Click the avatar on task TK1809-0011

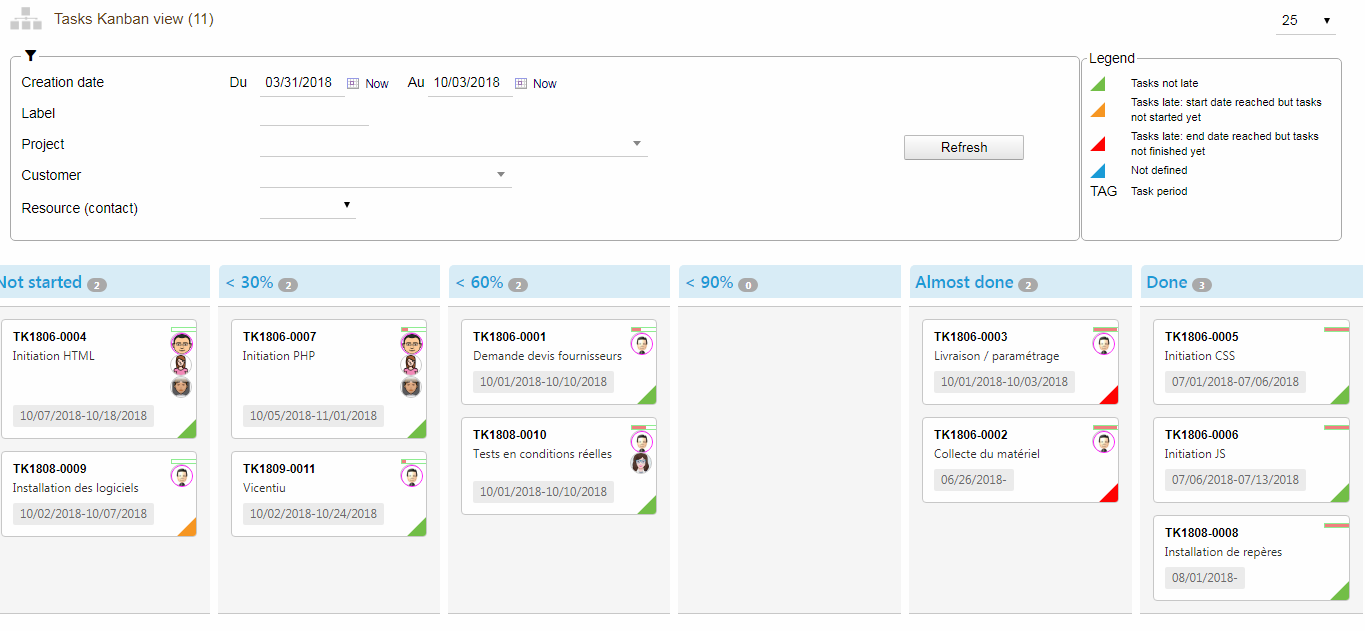pyautogui.click(x=411, y=476)
